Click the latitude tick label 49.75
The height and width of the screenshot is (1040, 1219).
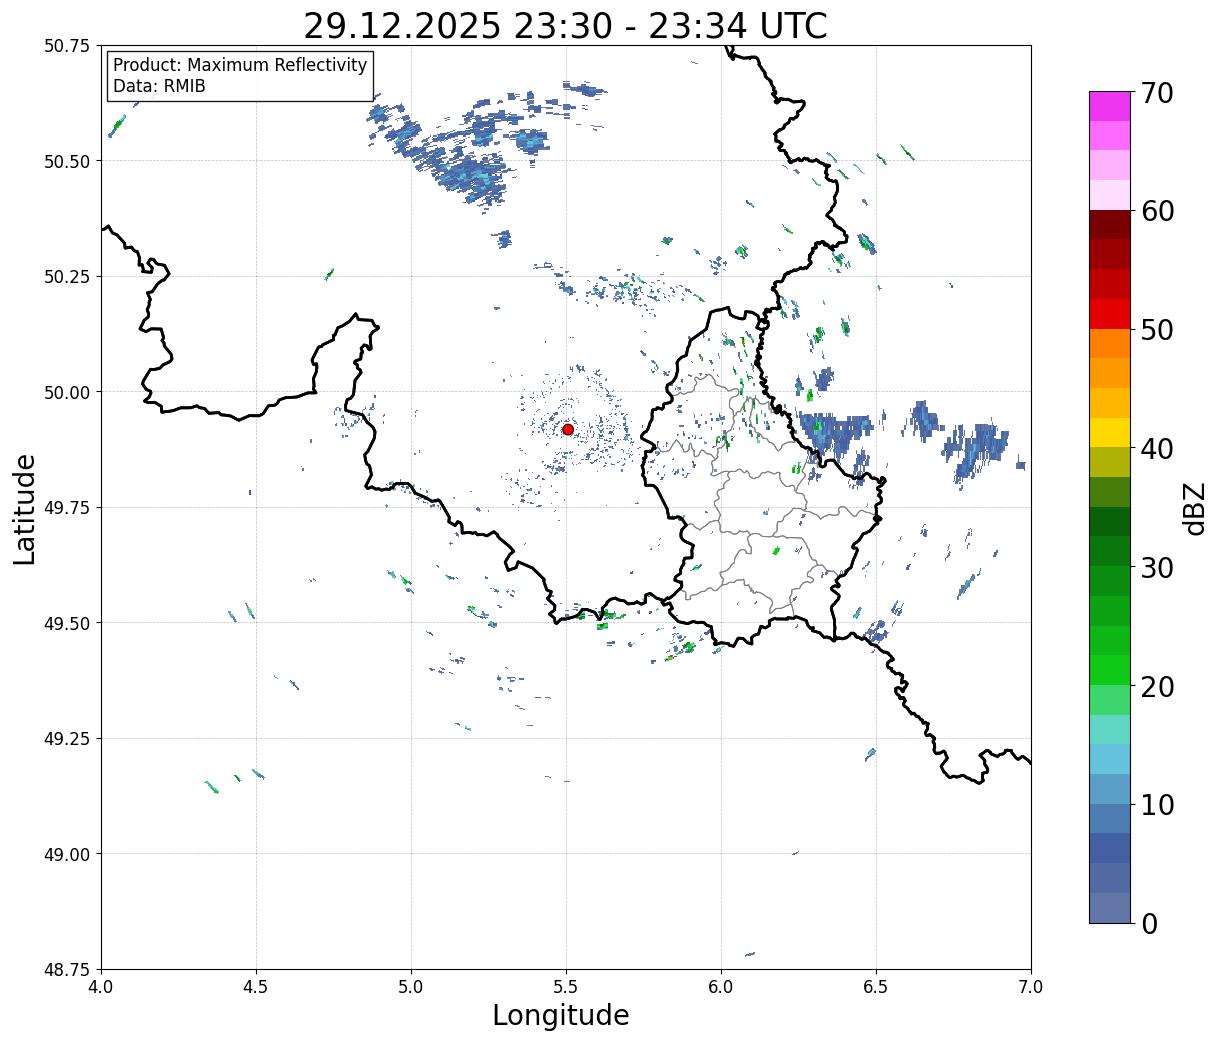pyautogui.click(x=67, y=508)
